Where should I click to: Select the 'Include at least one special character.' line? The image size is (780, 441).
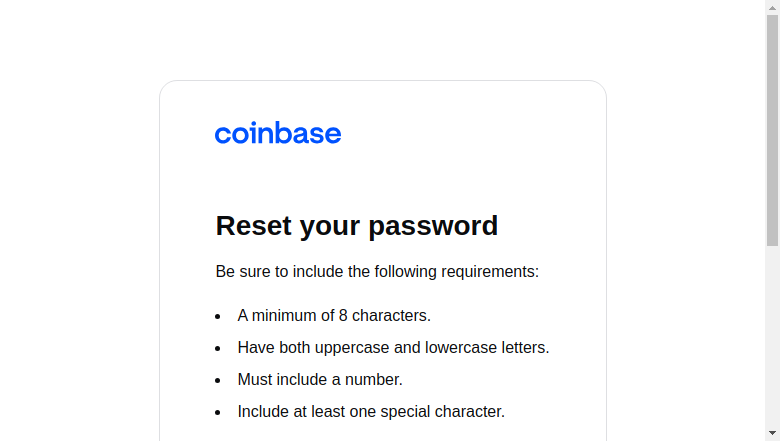pos(371,412)
